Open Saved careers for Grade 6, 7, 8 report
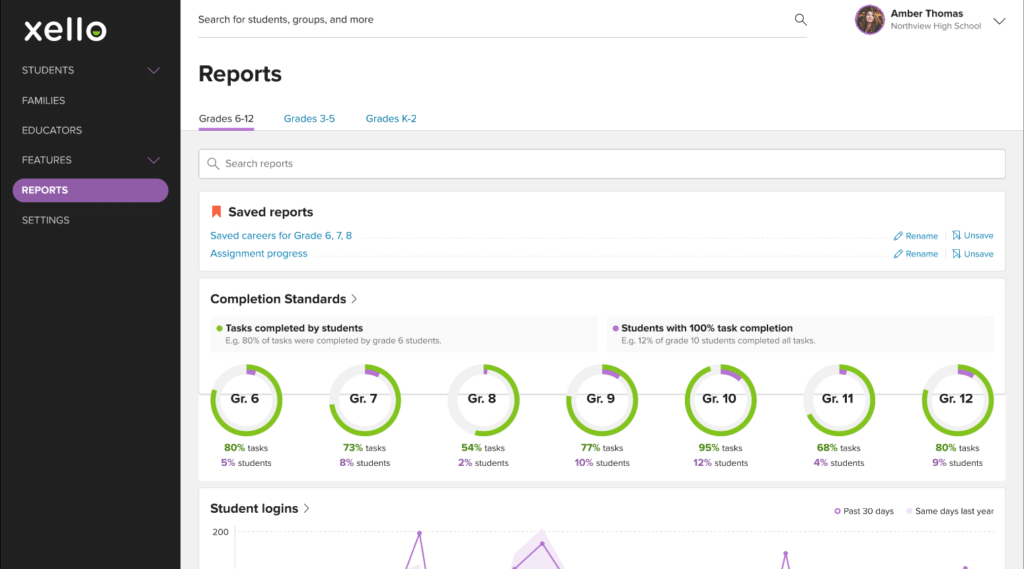This screenshot has width=1024, height=569. click(x=281, y=236)
